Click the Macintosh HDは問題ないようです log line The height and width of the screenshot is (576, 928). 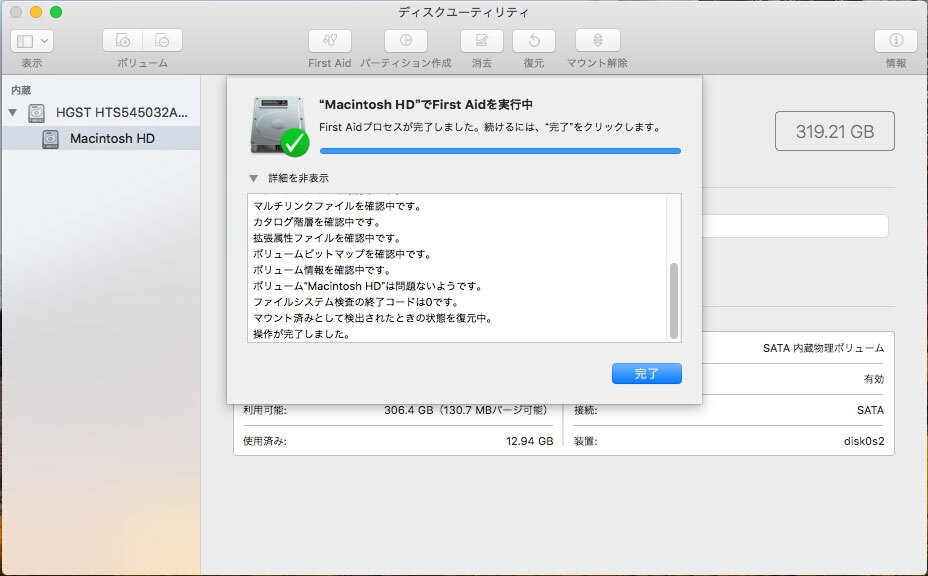[368, 286]
